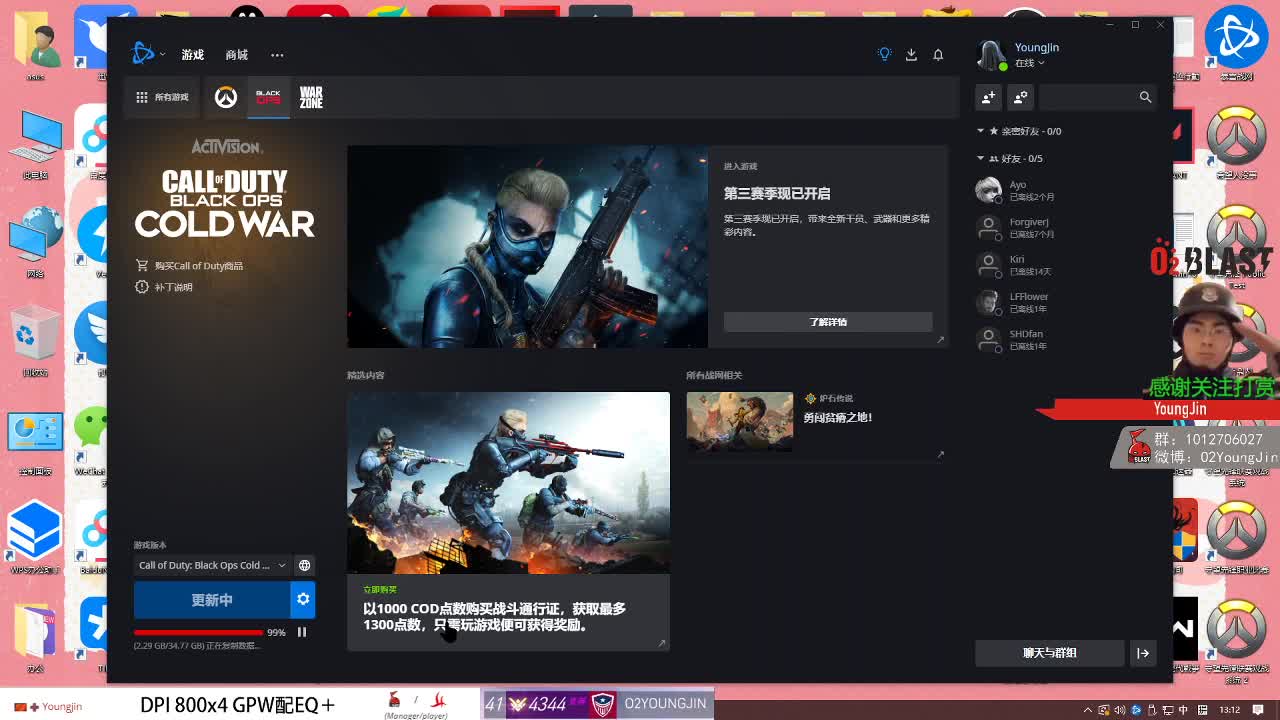Screen dimensions: 1280x720
Task: Click the battle pass text starting 以1000 COD点数
Action: click(494, 616)
